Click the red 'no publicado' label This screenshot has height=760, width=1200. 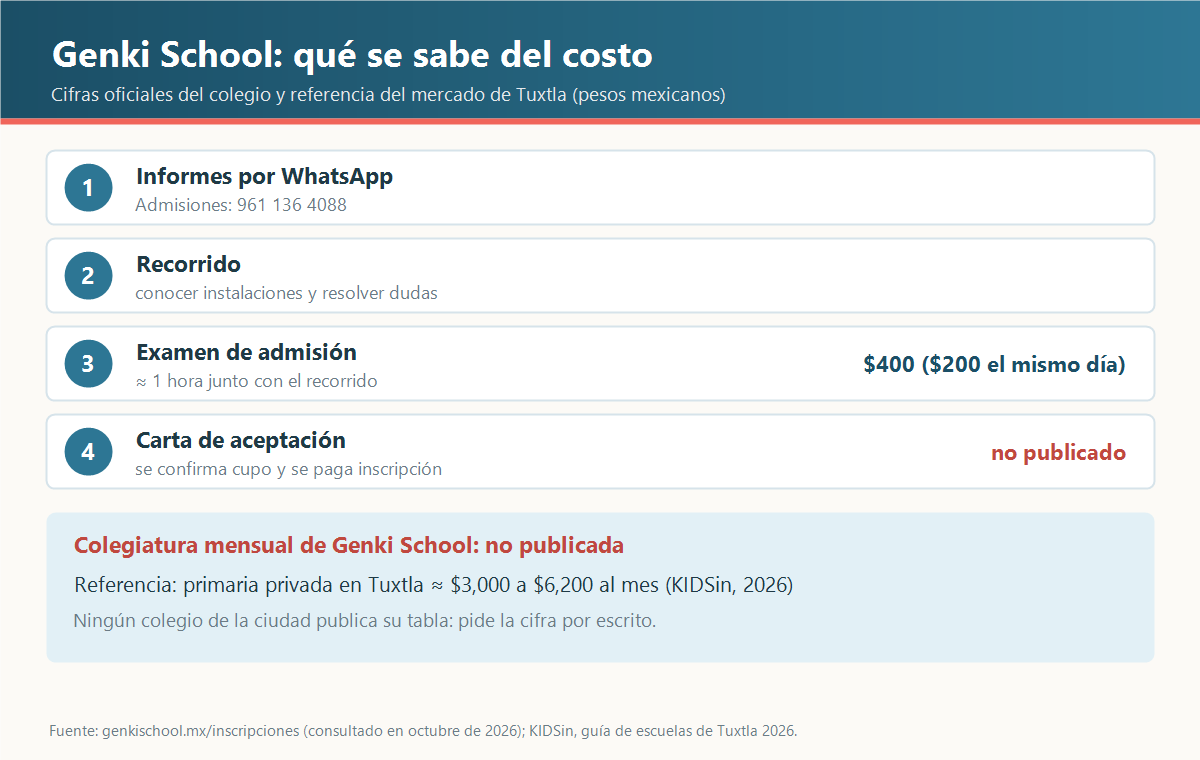[1058, 453]
